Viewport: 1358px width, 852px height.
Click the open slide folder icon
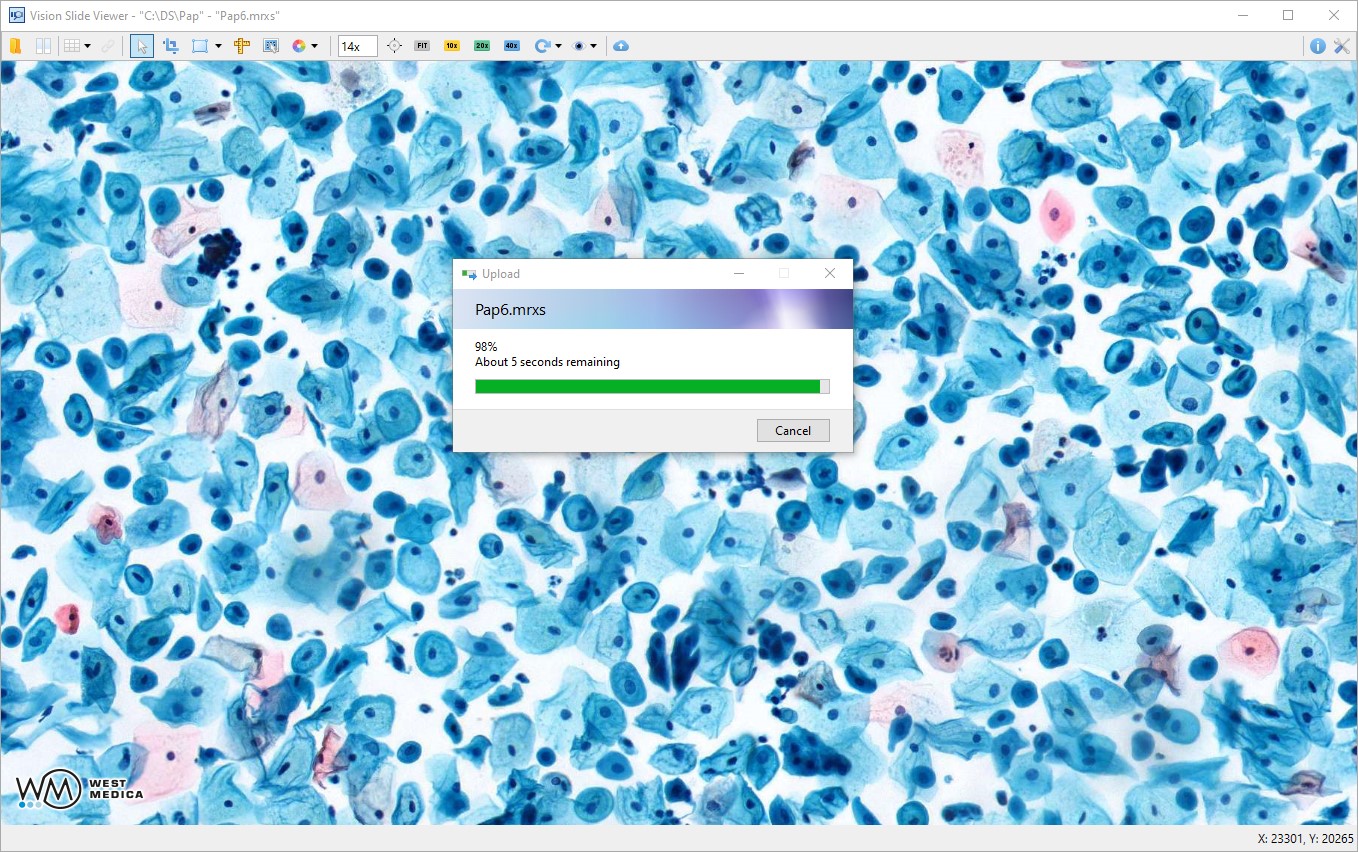tap(15, 46)
